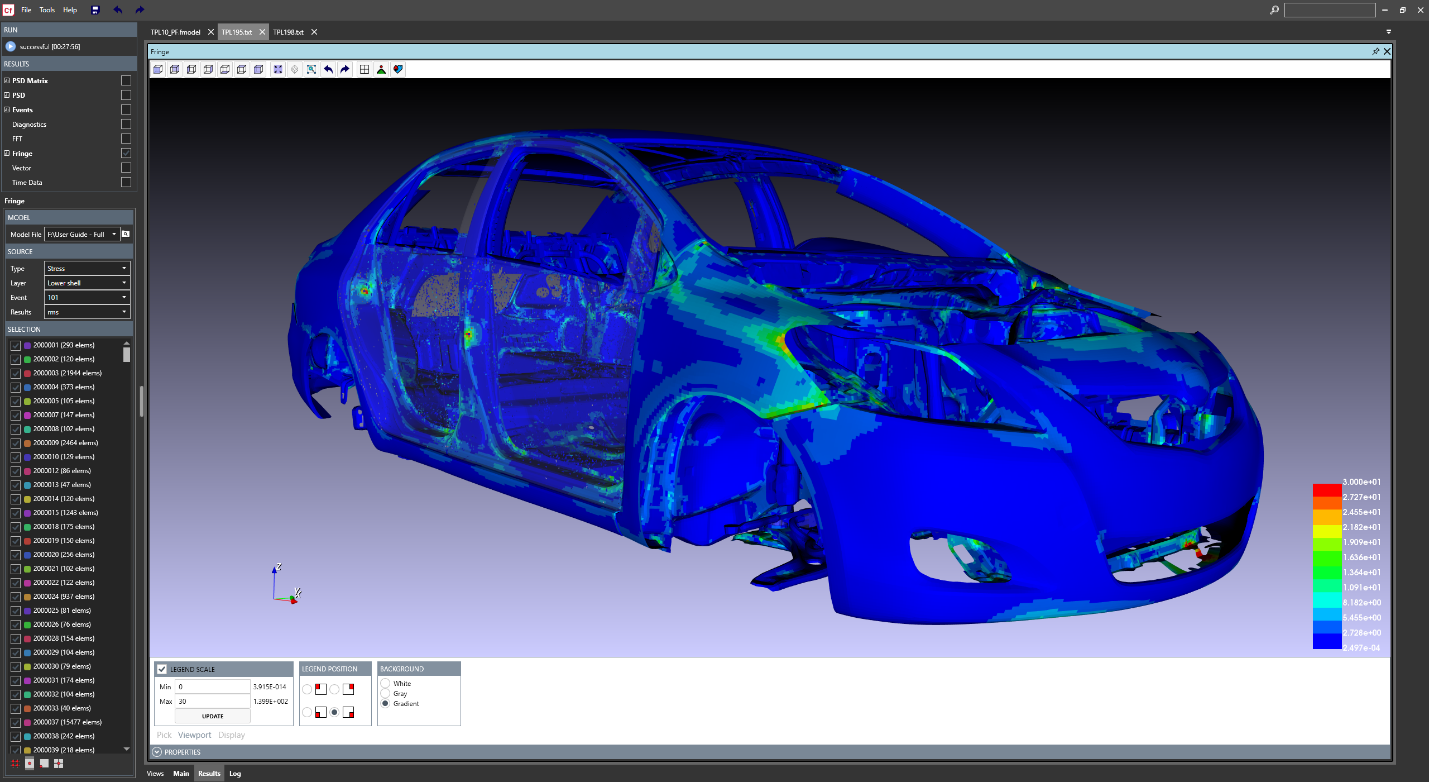This screenshot has height=782, width=1429.
Task: Toggle the mesh grid icon in viewport toolbar
Action: click(364, 69)
